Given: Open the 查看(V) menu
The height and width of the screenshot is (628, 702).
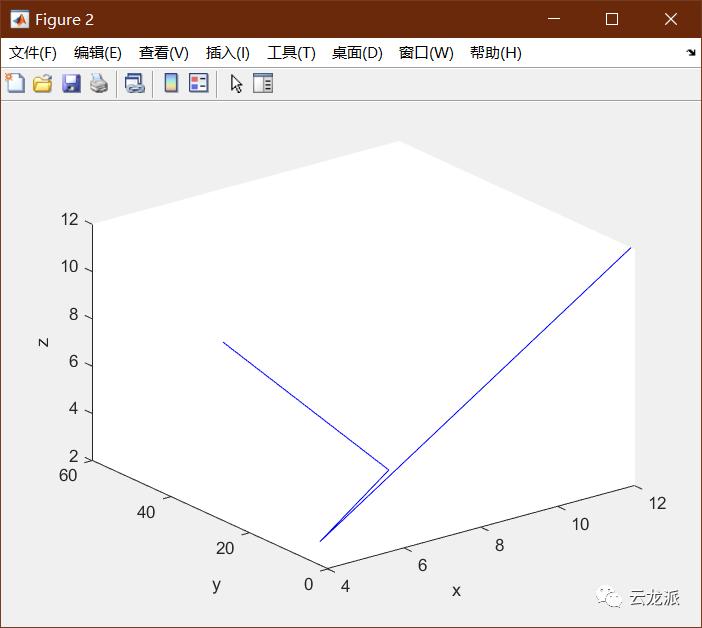Looking at the screenshot, I should (163, 53).
